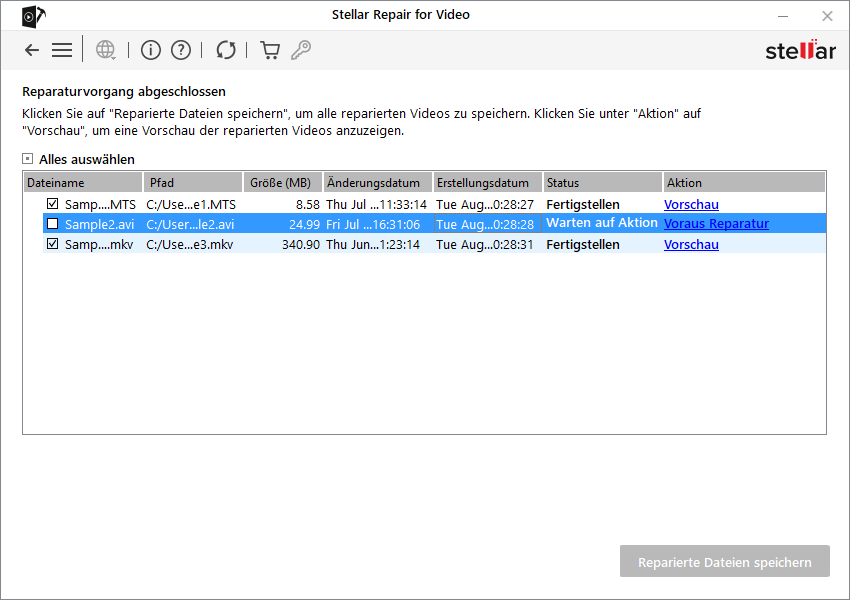This screenshot has height=600, width=850.
Task: Click path C:/Use...e3.mkv
Action: [189, 244]
